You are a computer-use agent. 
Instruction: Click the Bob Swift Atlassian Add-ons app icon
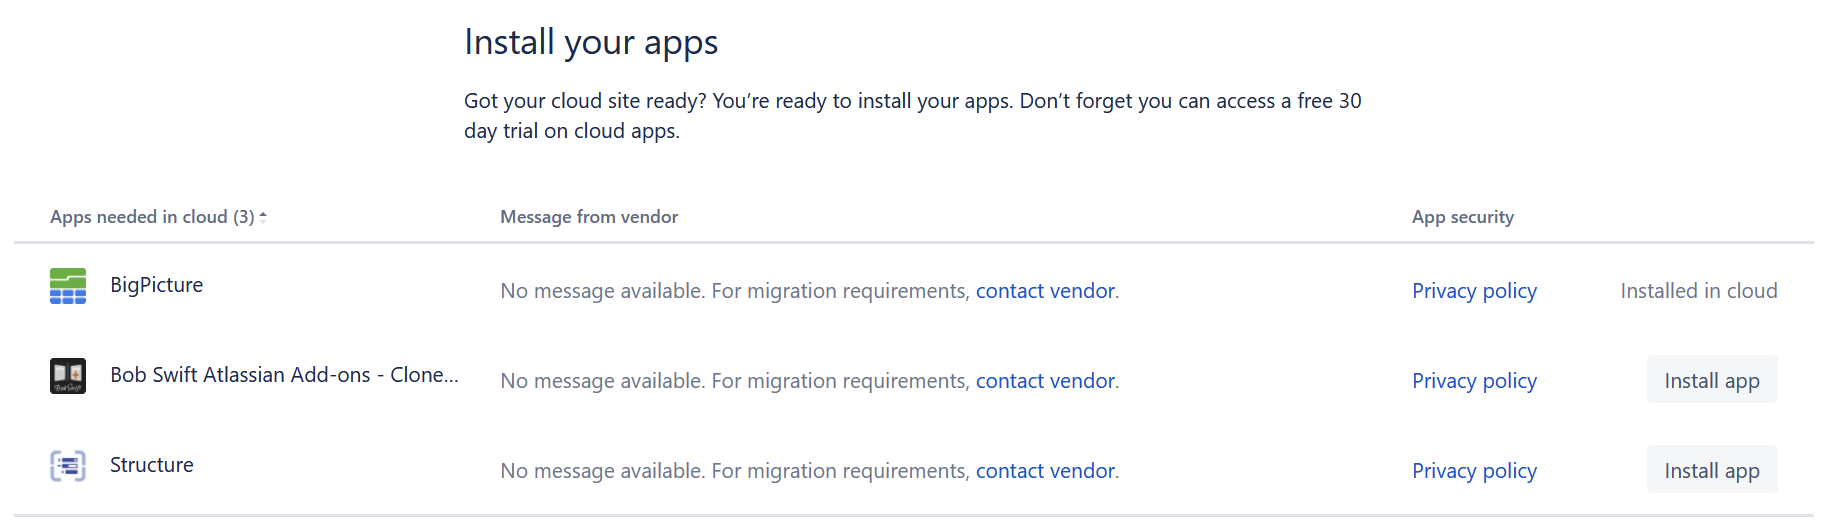click(x=68, y=376)
